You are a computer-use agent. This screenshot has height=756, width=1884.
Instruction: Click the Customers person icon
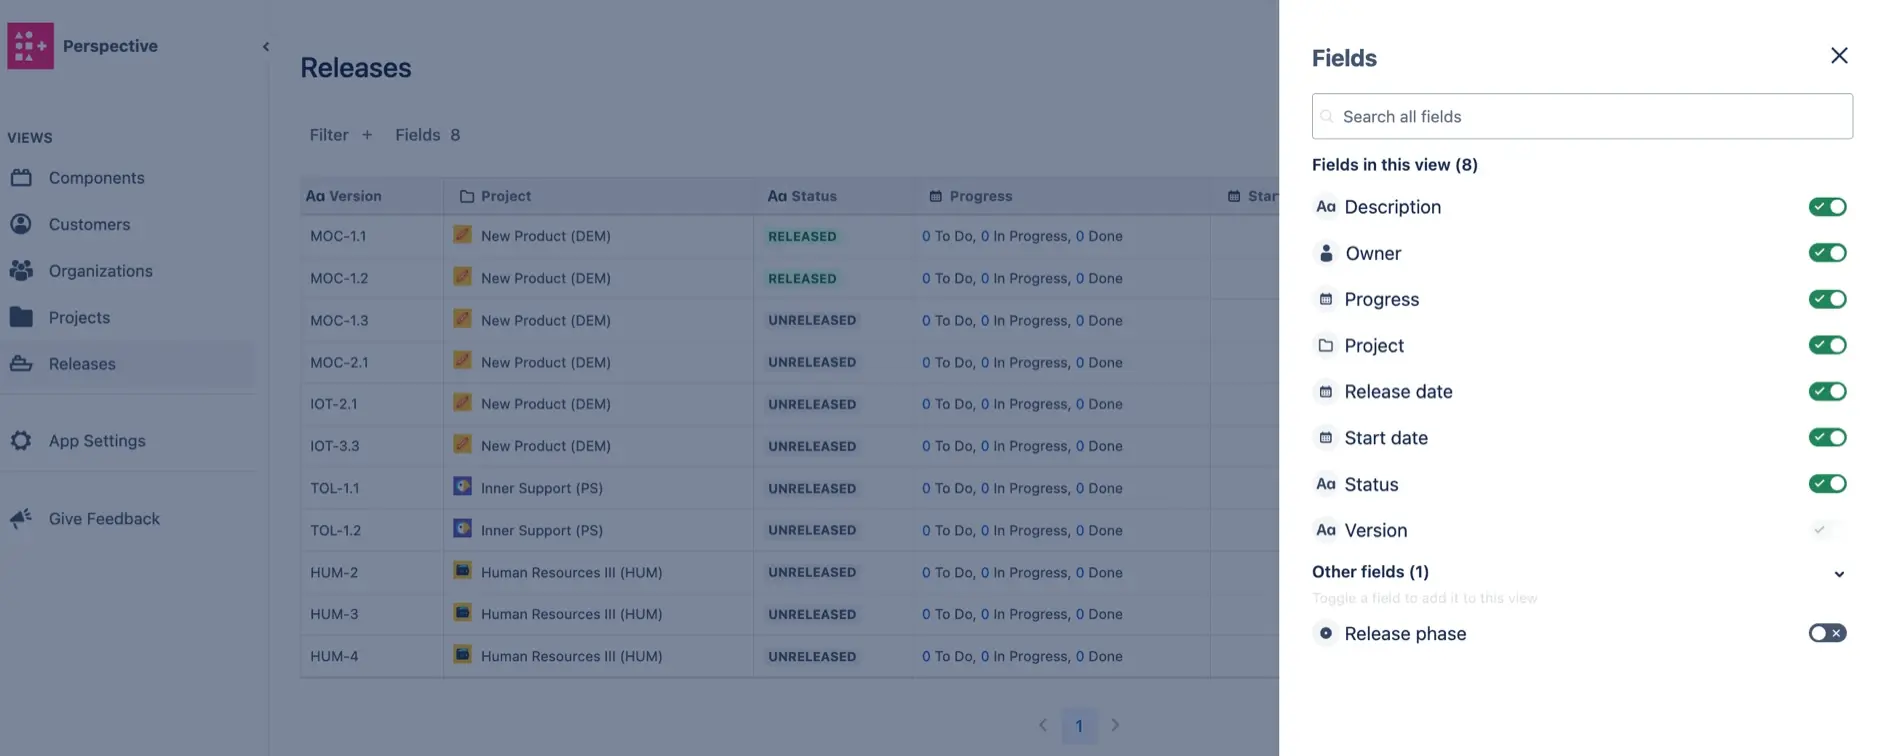click(x=21, y=224)
